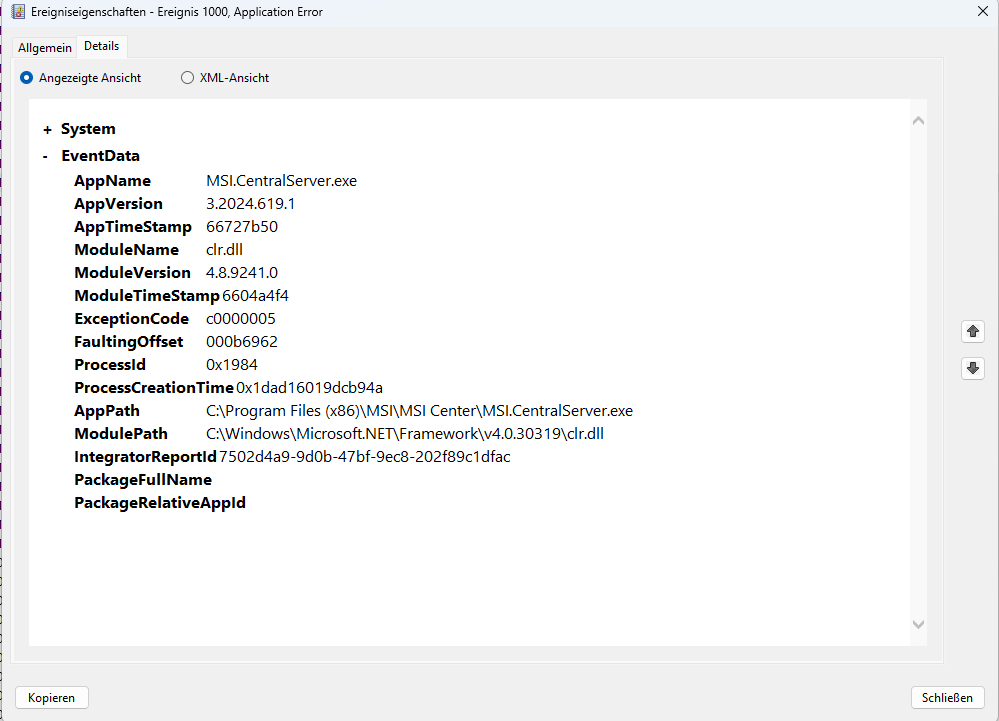
Task: Click the ProcessId label
Action: coord(110,364)
